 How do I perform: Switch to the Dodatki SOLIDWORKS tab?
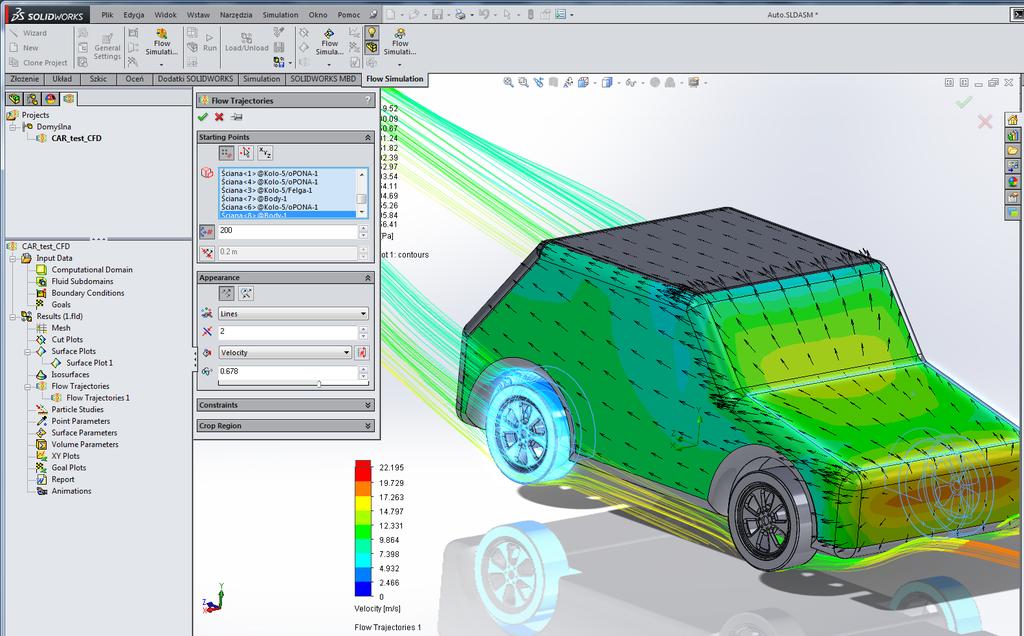click(195, 79)
